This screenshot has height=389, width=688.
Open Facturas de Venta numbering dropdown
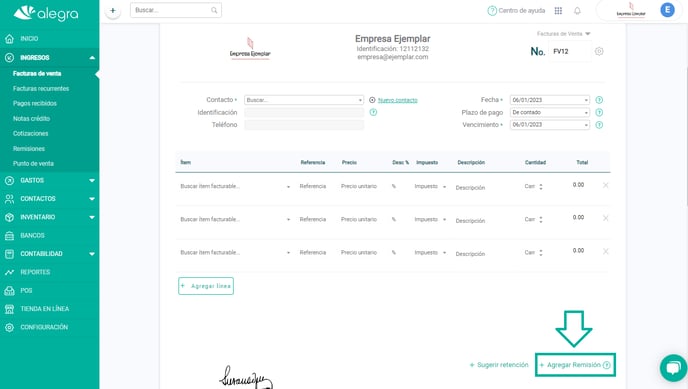click(x=563, y=34)
